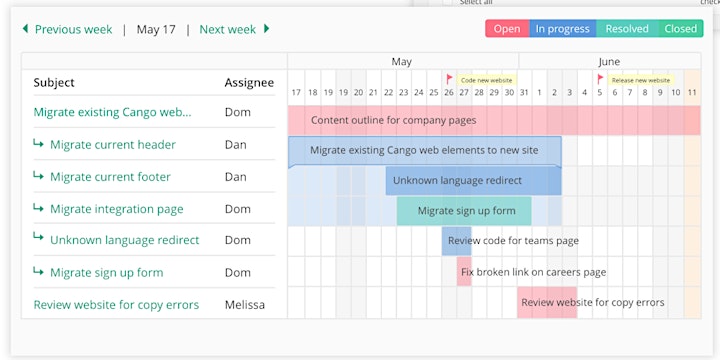Click subtask arrow icon beside Migrate sign up form
Viewport: 720px width, 360px height.
(38, 271)
